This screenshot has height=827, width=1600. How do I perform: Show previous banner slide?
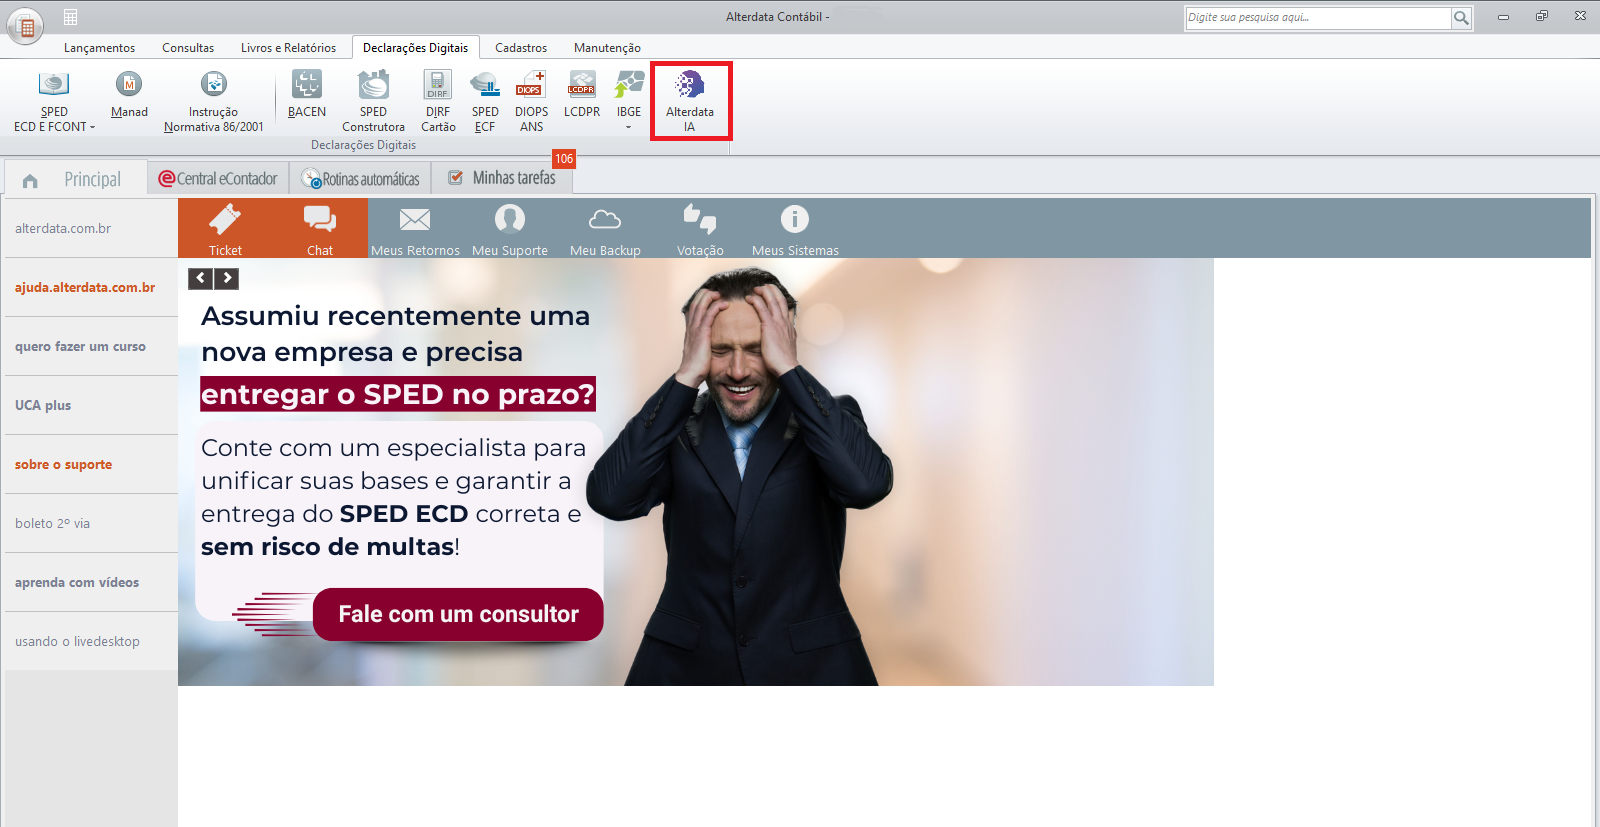pyautogui.click(x=201, y=278)
